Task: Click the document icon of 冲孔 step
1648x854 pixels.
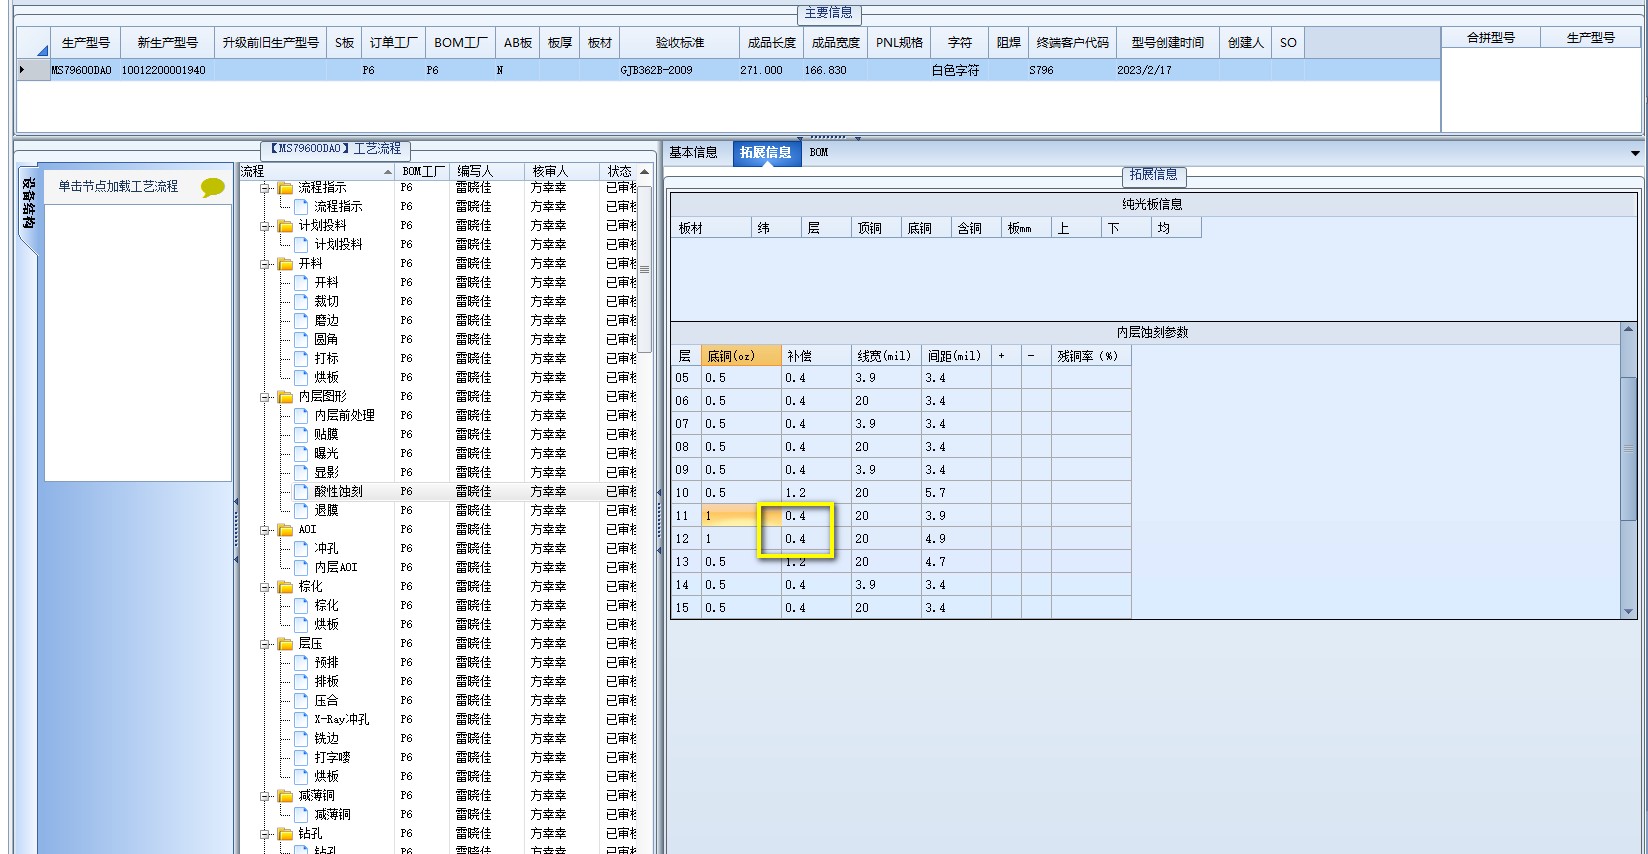Action: [301, 548]
